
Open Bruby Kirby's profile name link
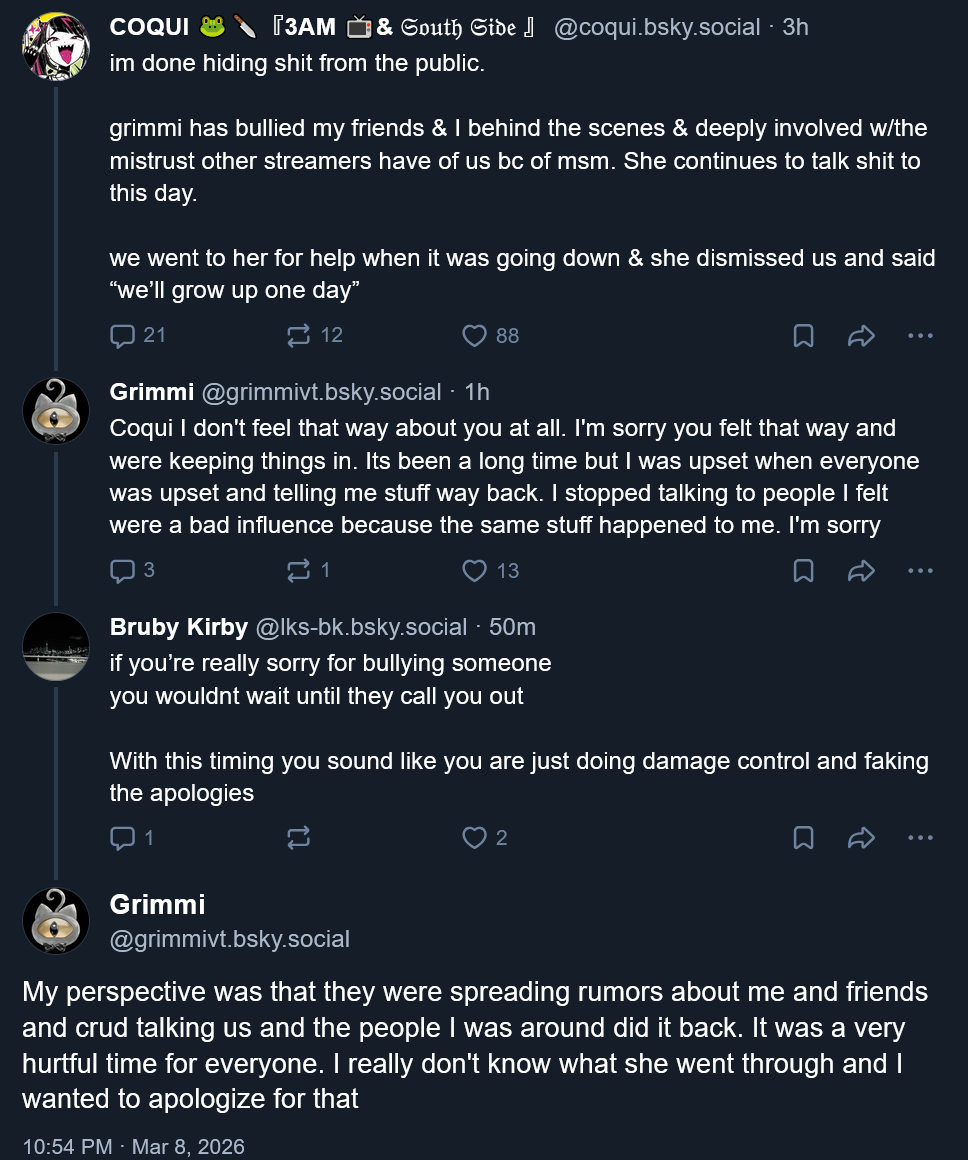pos(178,627)
